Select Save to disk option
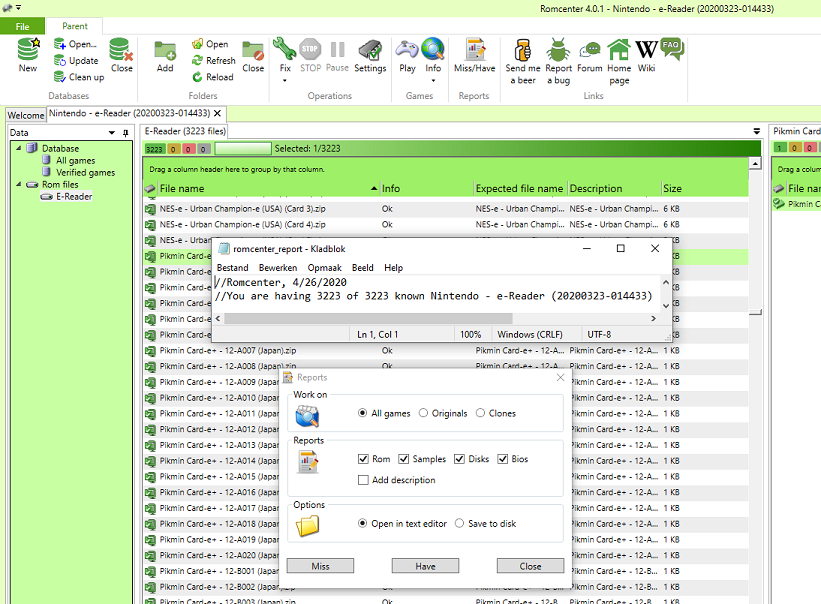The width and height of the screenshot is (821, 604). (x=459, y=523)
